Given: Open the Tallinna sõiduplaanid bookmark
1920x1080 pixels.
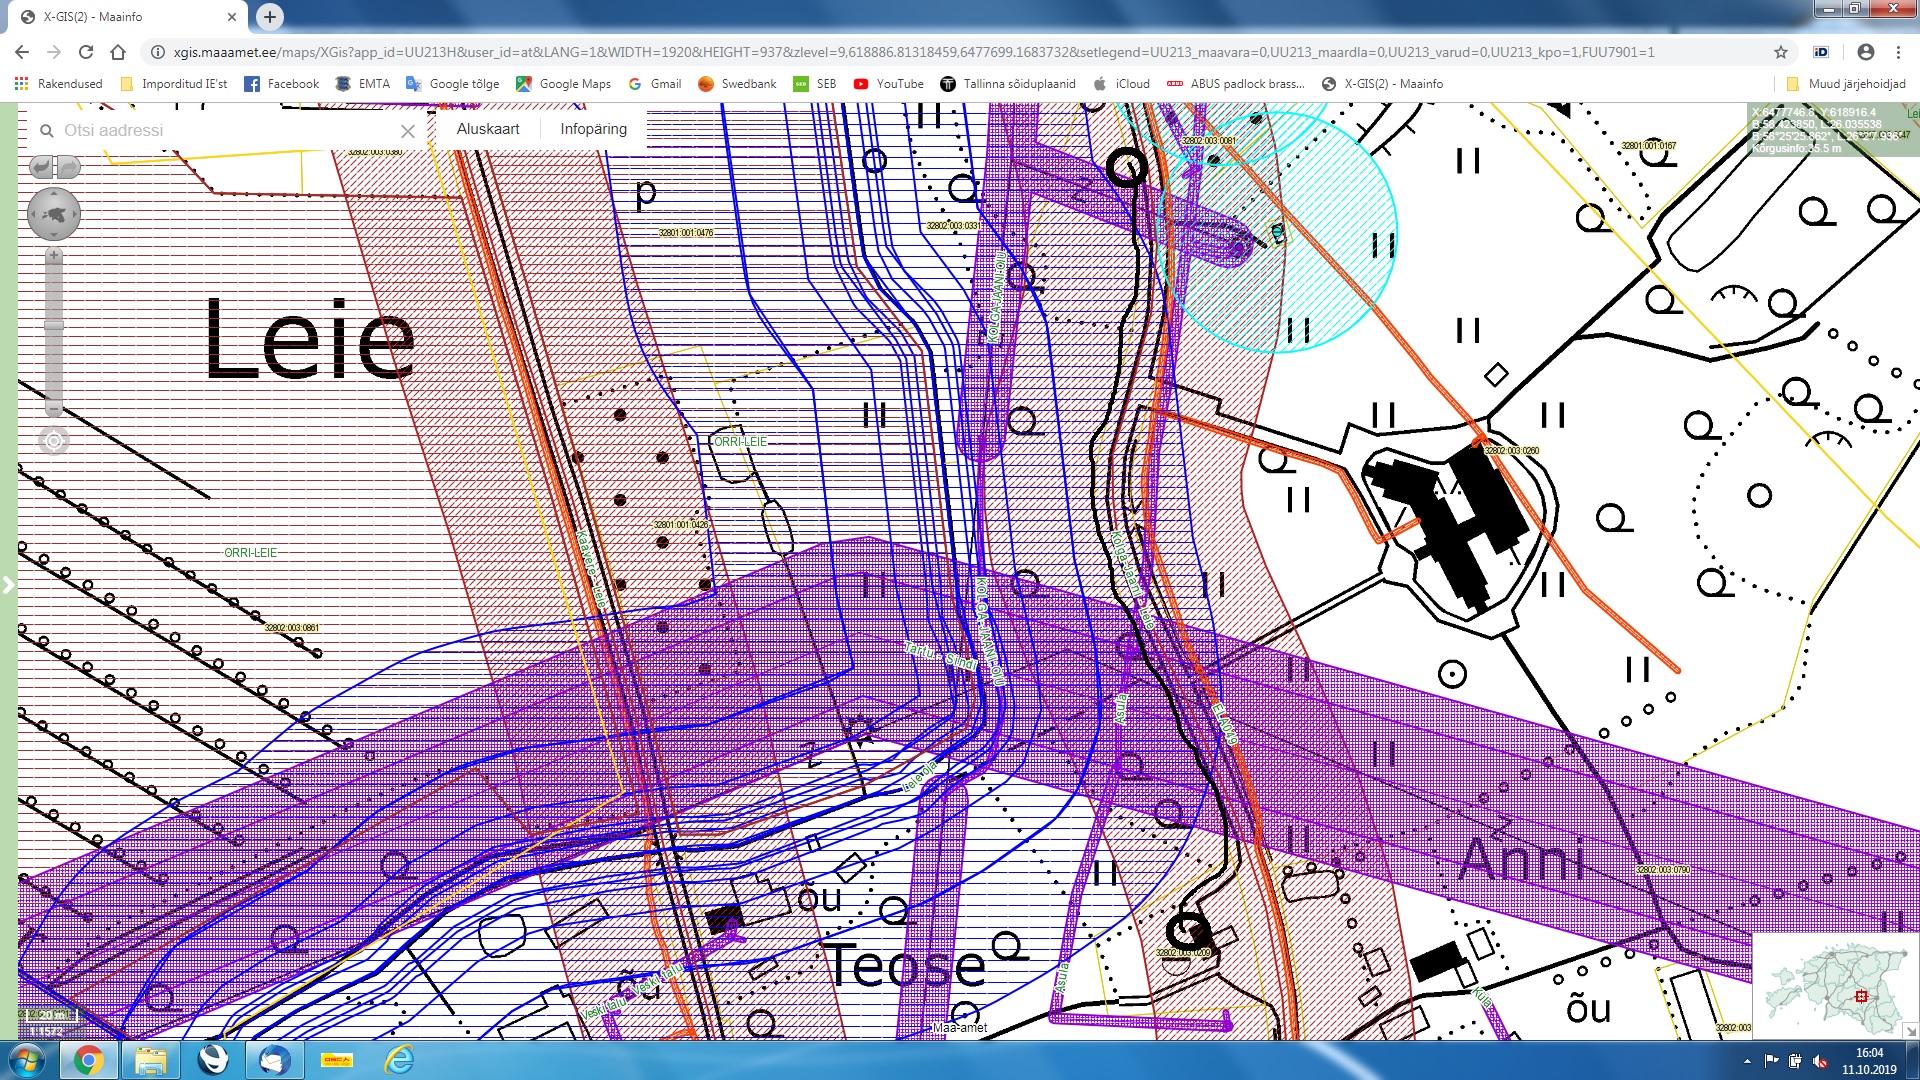Looking at the screenshot, I should coord(1008,84).
